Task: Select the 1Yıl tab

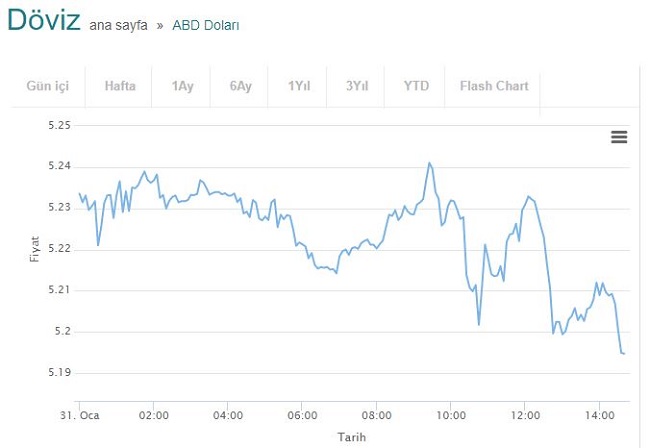Action: pyautogui.click(x=299, y=86)
